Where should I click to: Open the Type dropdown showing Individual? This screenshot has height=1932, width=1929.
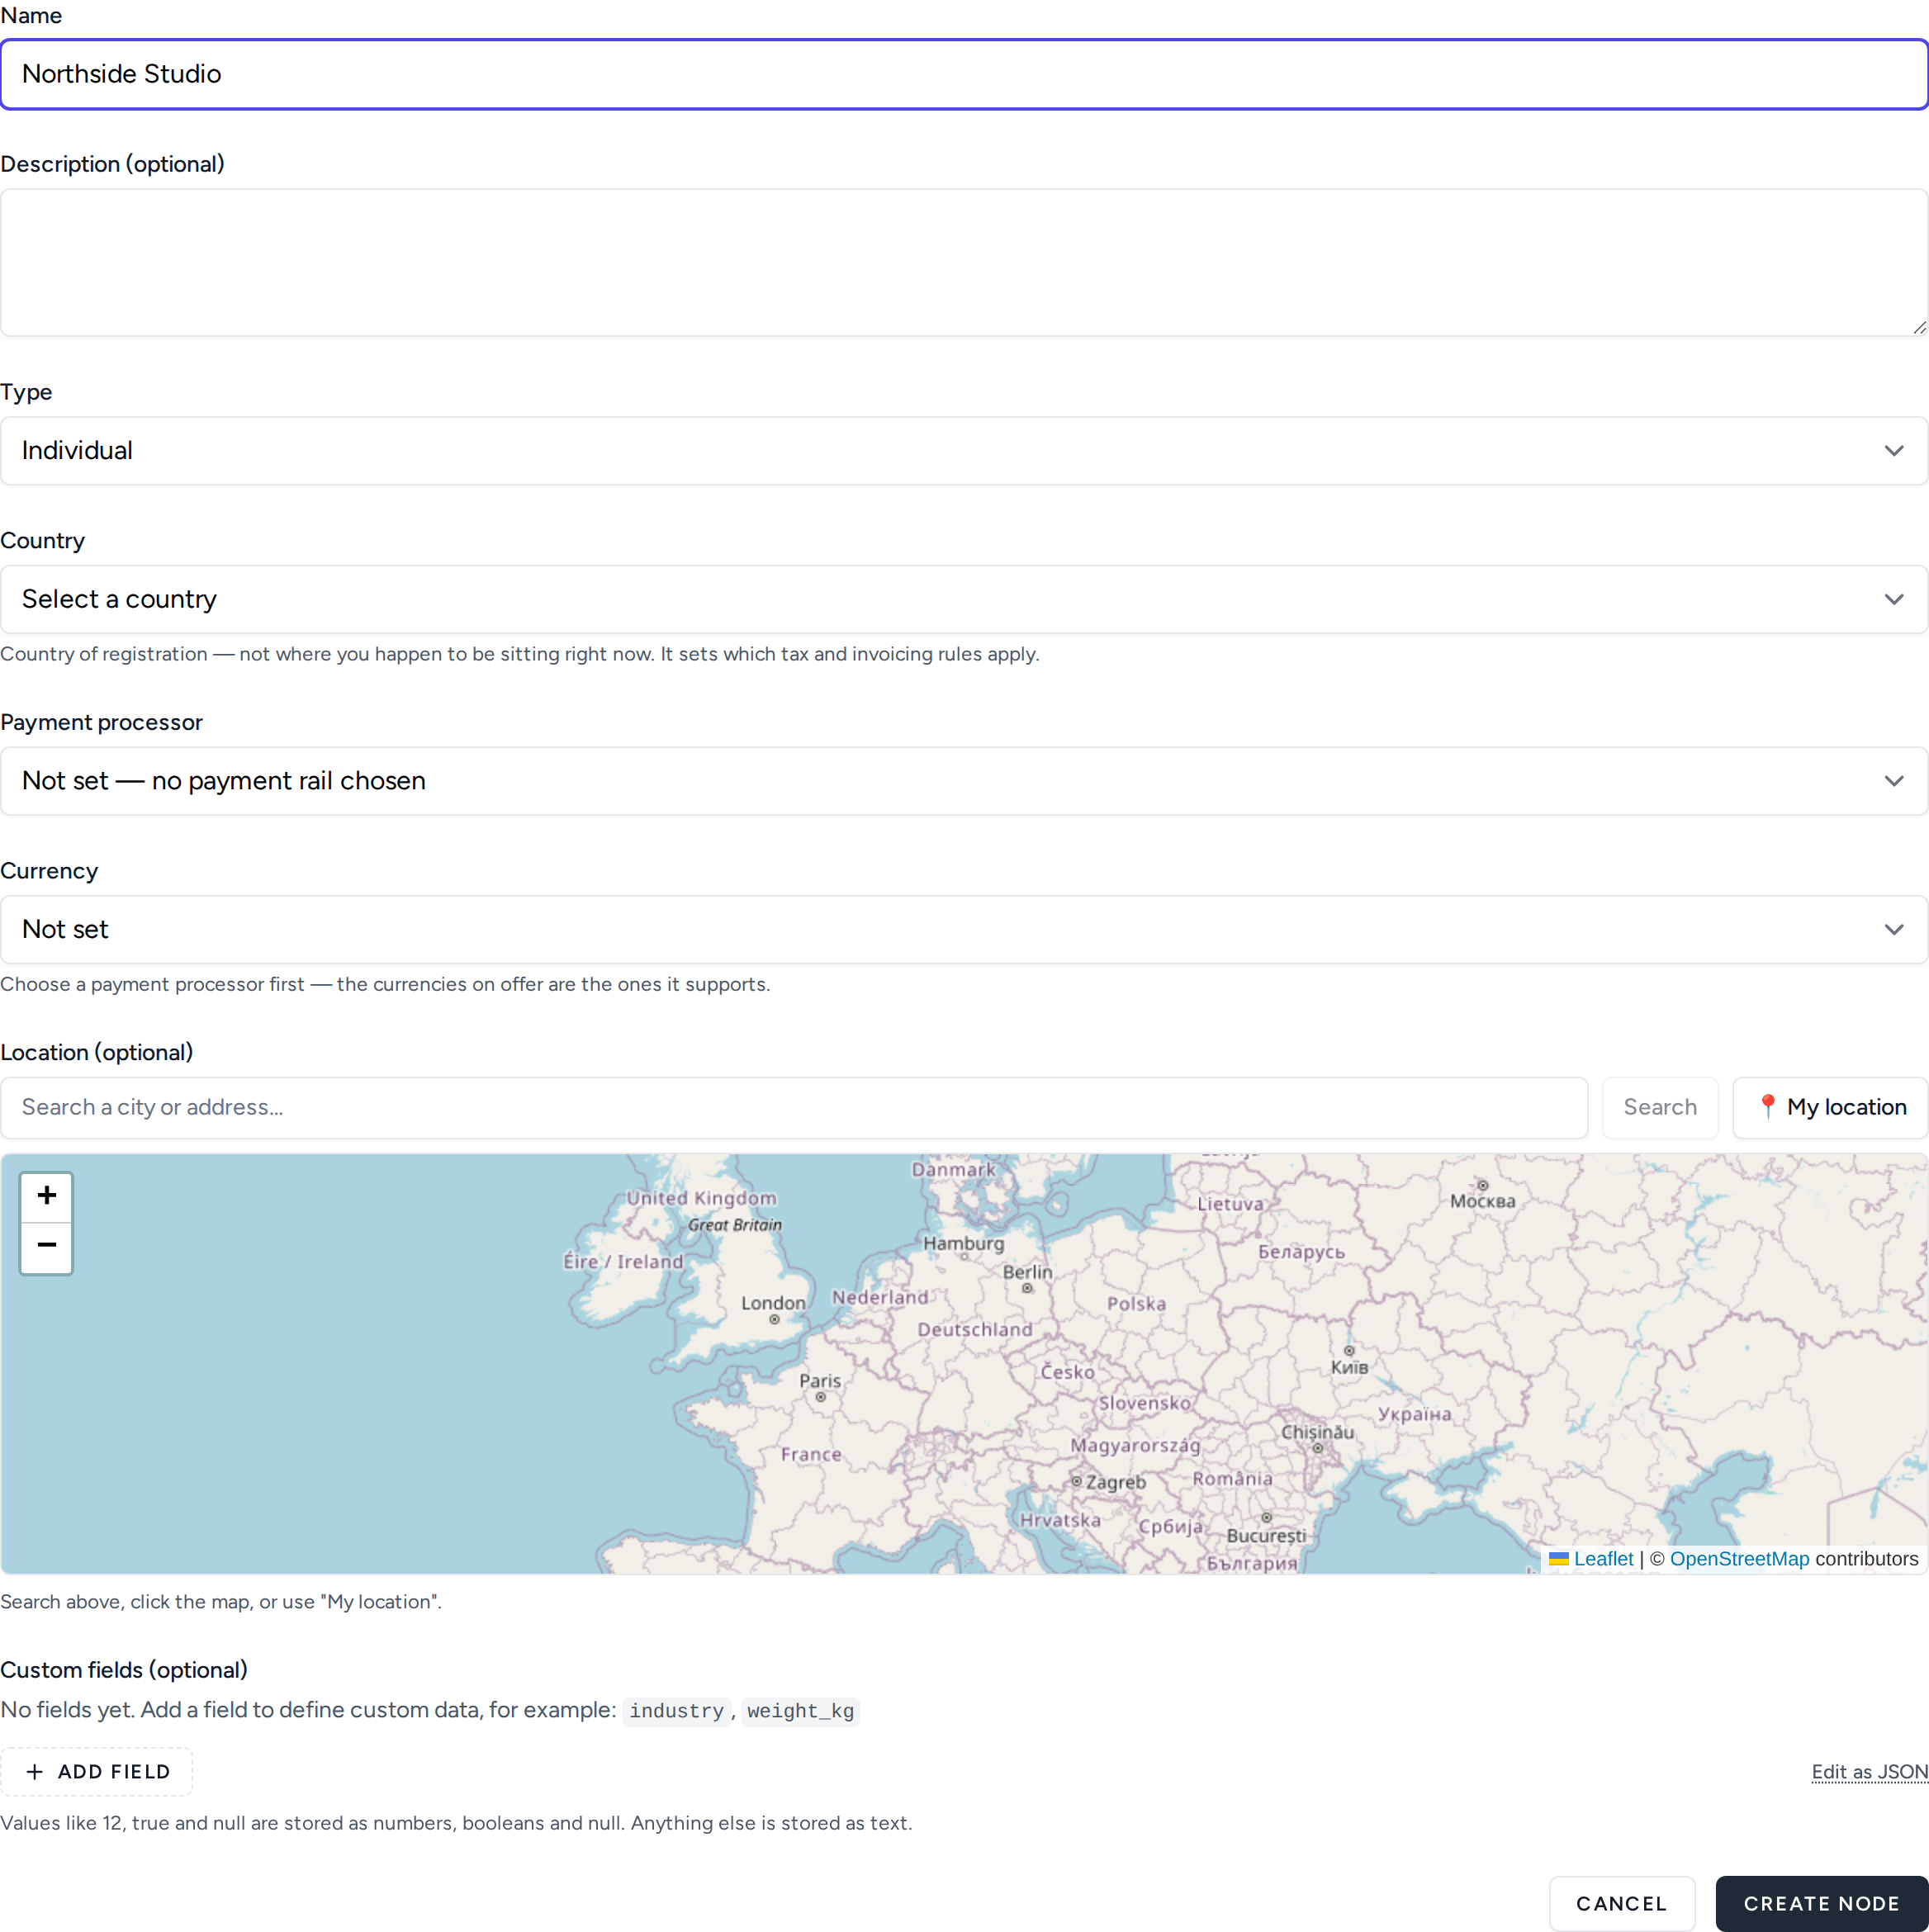click(x=964, y=451)
